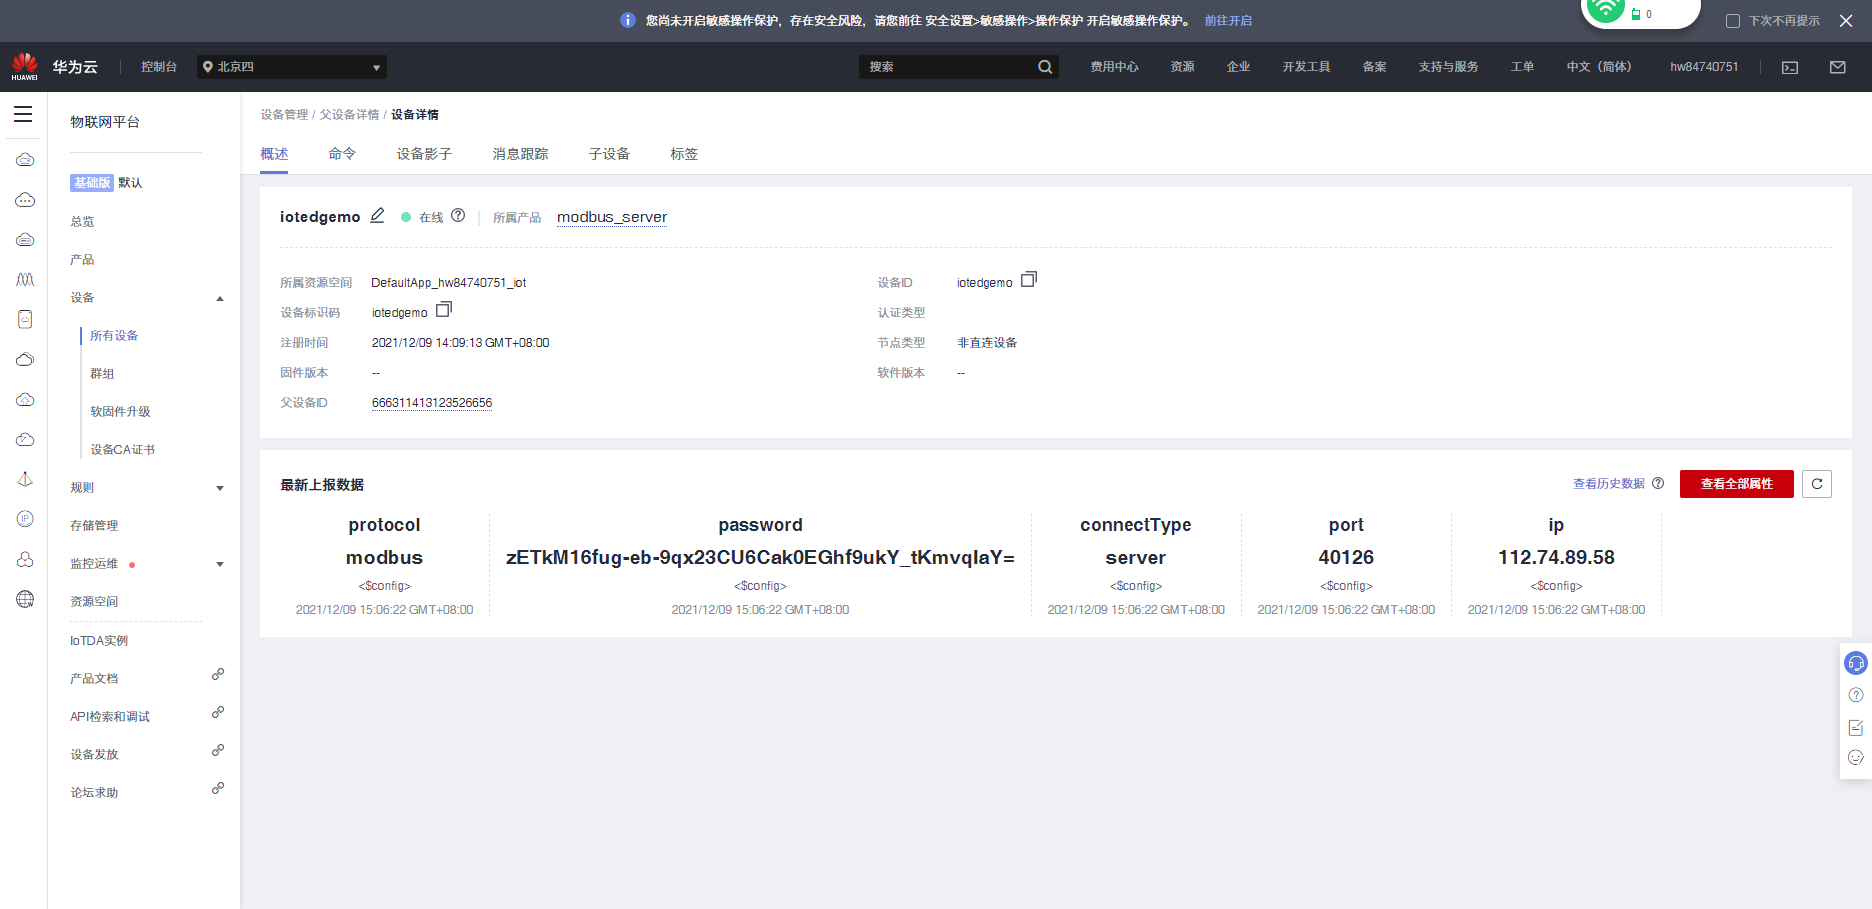Image resolution: width=1872 pixels, height=909 pixels.
Task: Click the waveform peaks icon in left rail
Action: click(25, 280)
